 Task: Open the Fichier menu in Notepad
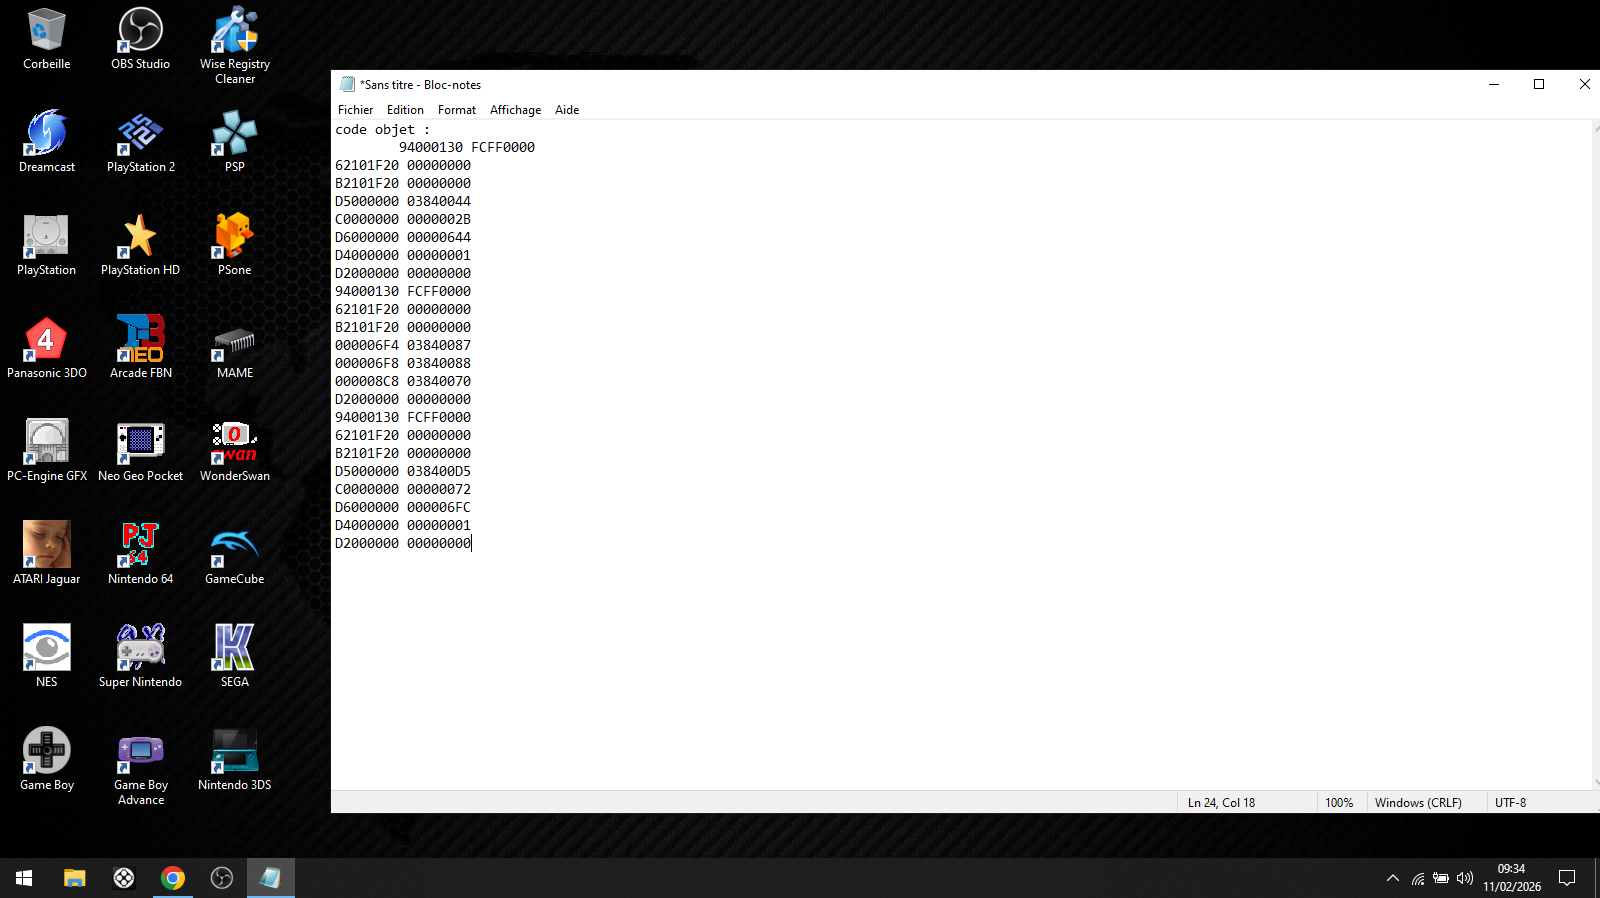(x=355, y=110)
